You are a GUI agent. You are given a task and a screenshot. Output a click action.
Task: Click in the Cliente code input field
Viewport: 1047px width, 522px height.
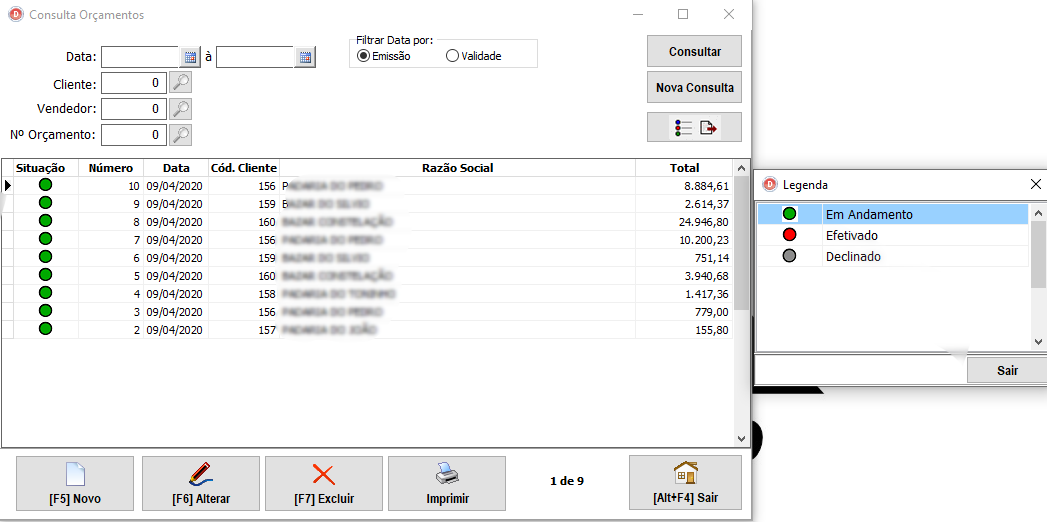point(133,83)
